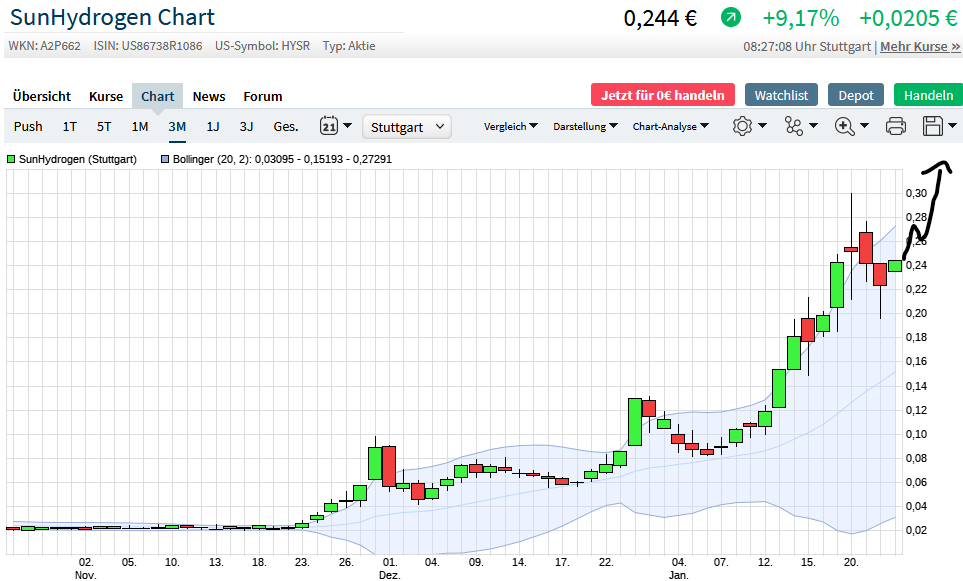Click the Typ: Aktie text

[x=349, y=46]
